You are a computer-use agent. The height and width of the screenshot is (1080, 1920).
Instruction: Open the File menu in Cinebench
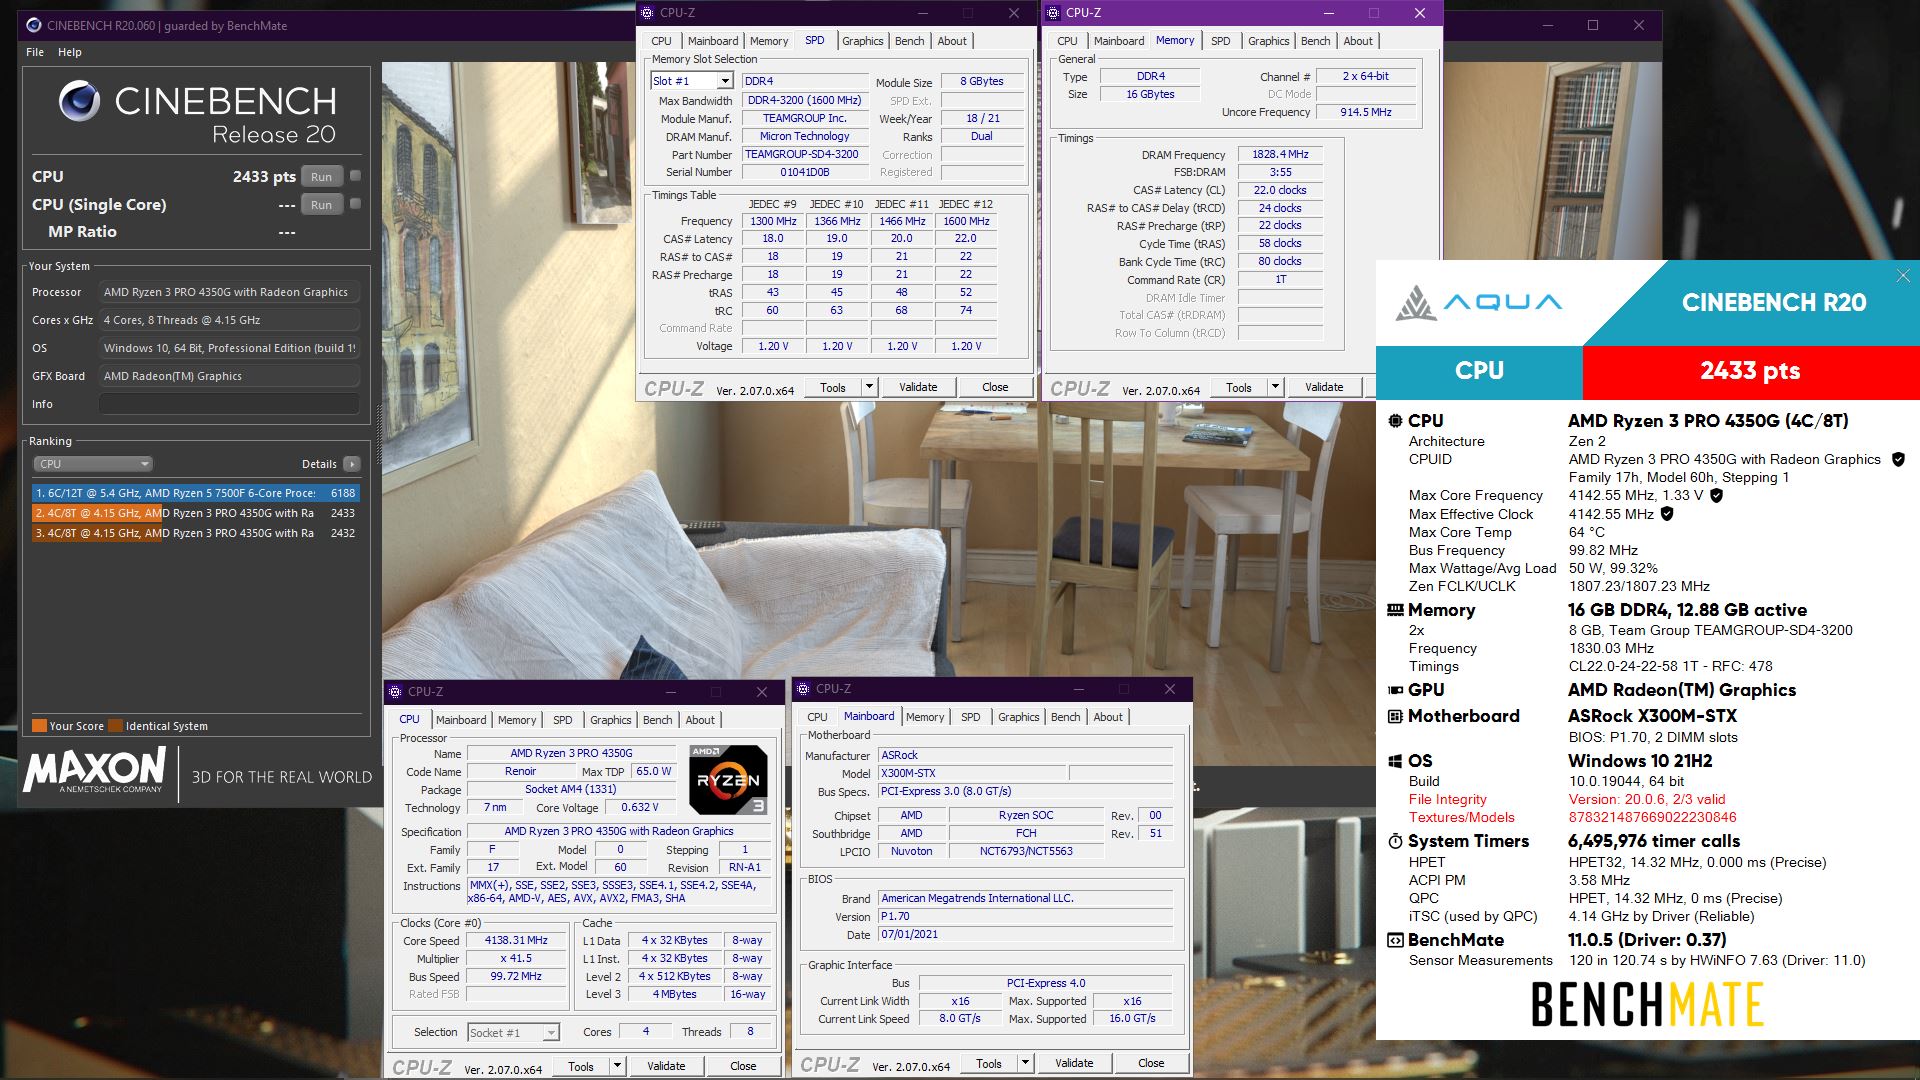pos(35,52)
